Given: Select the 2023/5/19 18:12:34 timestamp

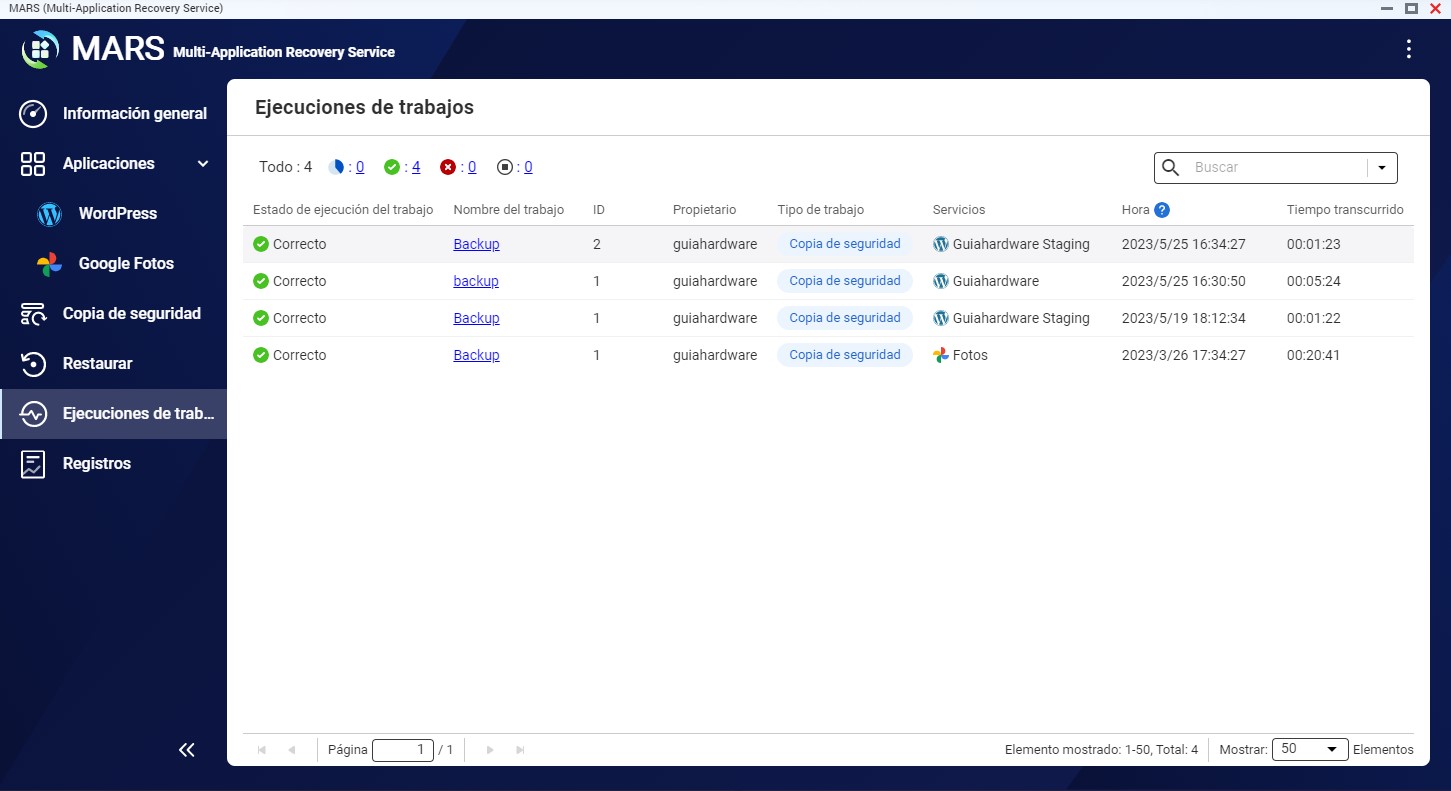Looking at the screenshot, I should coord(1184,318).
